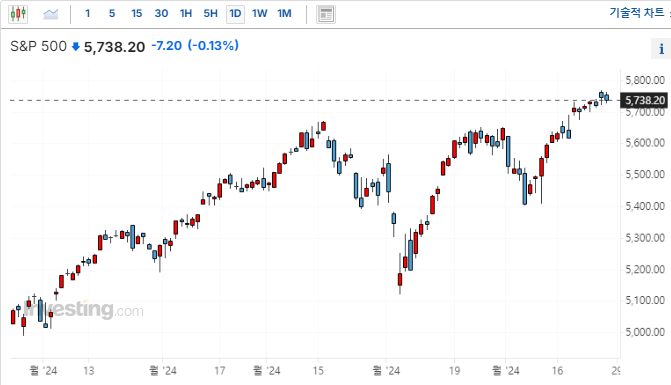Click the date label 16 on time axis

(x=557, y=370)
